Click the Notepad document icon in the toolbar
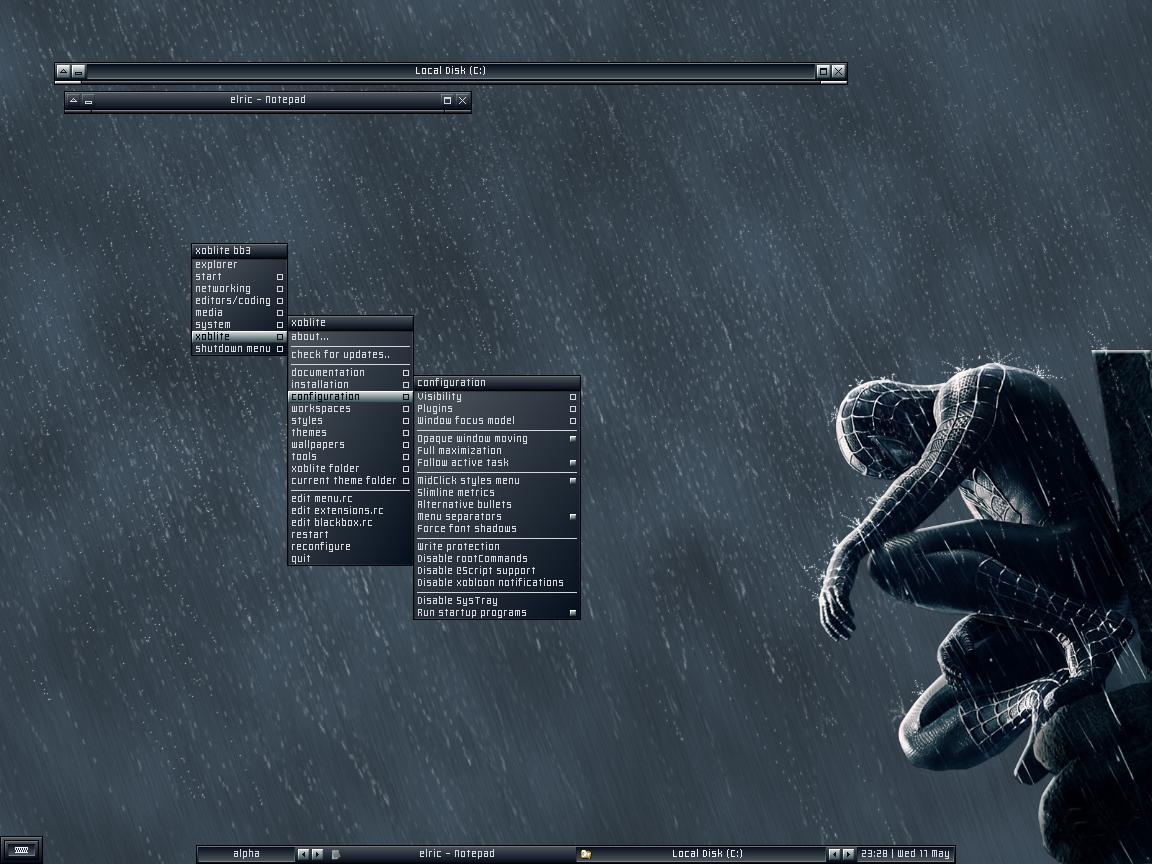 click(x=336, y=854)
